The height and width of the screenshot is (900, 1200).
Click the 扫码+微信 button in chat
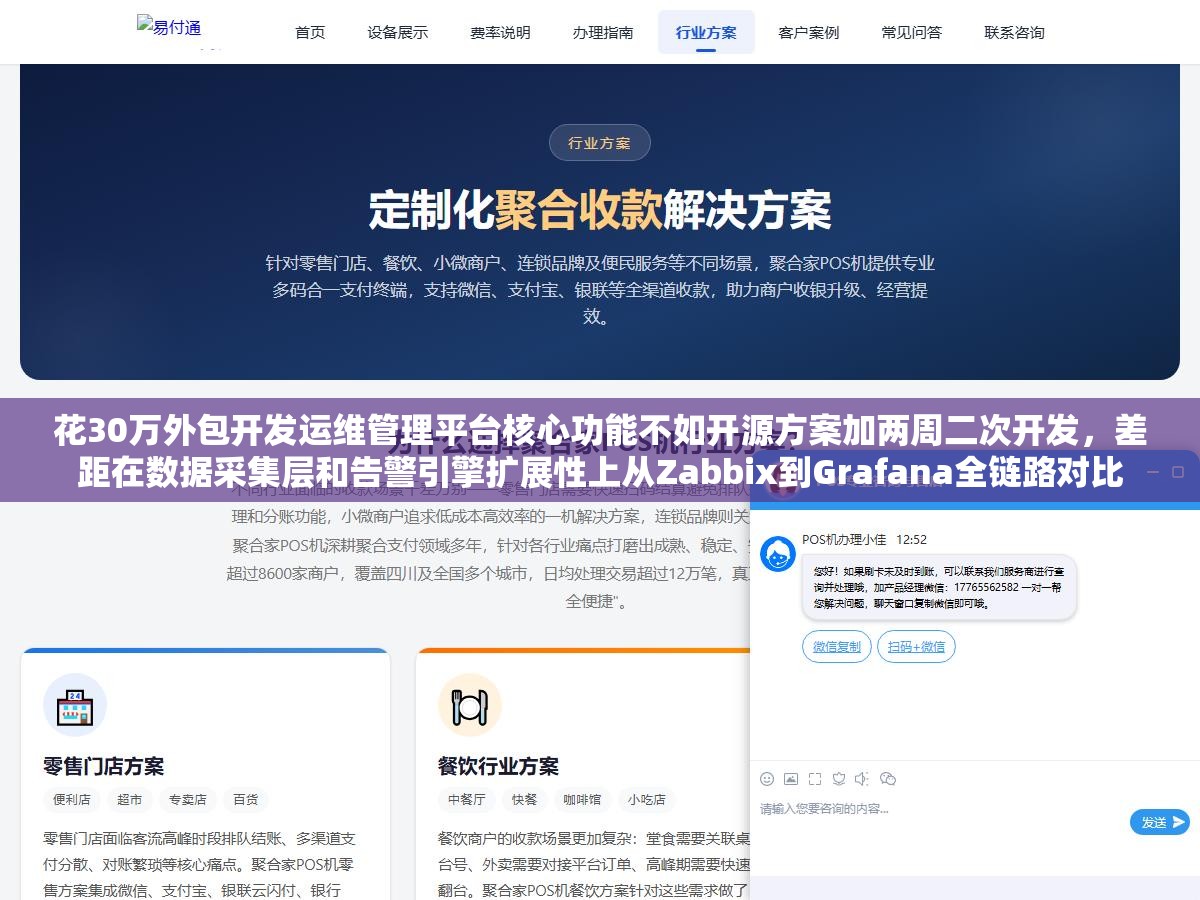(916, 647)
